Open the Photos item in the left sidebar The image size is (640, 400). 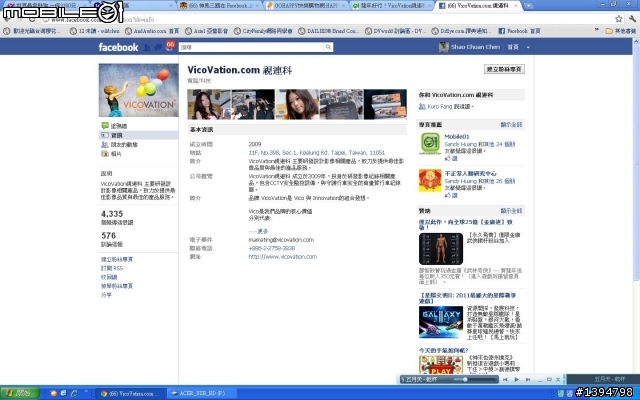point(111,154)
